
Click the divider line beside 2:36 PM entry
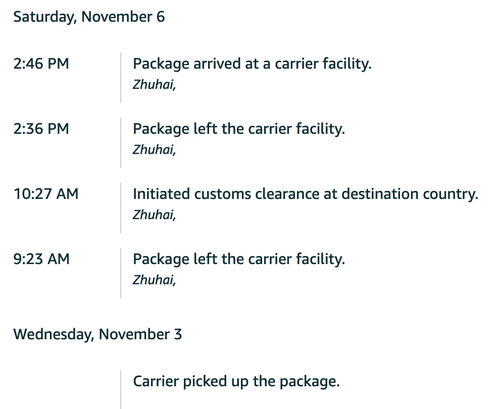[120, 143]
